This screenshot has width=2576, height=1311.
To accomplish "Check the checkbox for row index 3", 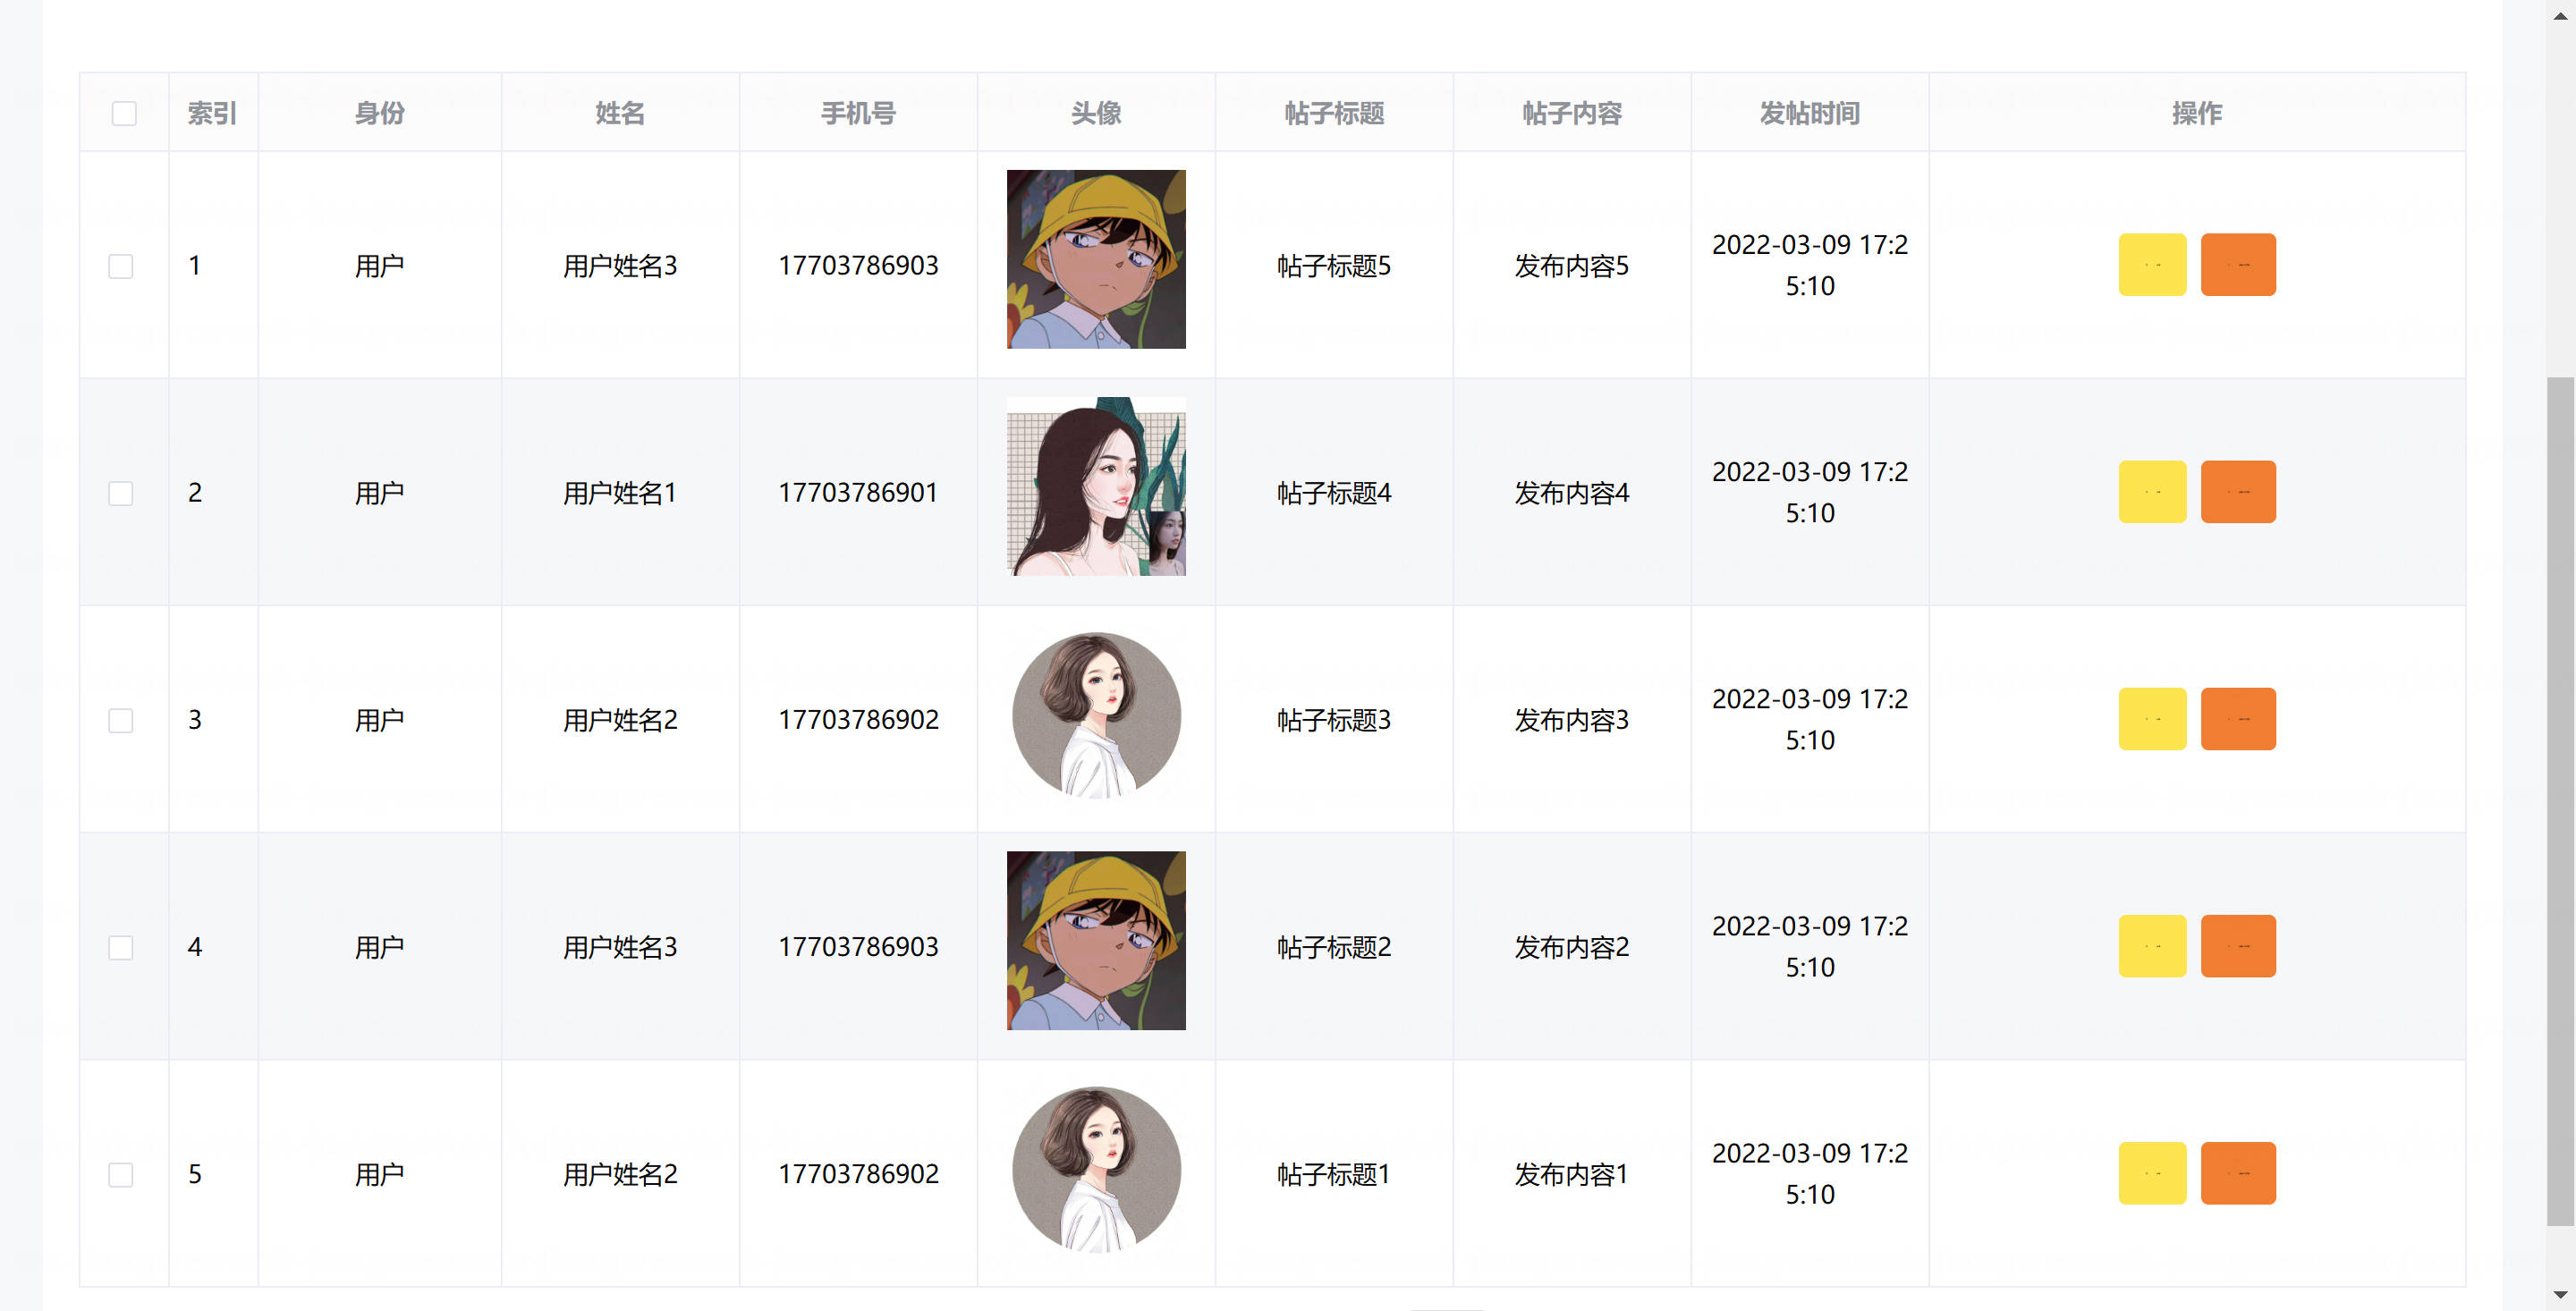I will pyautogui.click(x=121, y=720).
